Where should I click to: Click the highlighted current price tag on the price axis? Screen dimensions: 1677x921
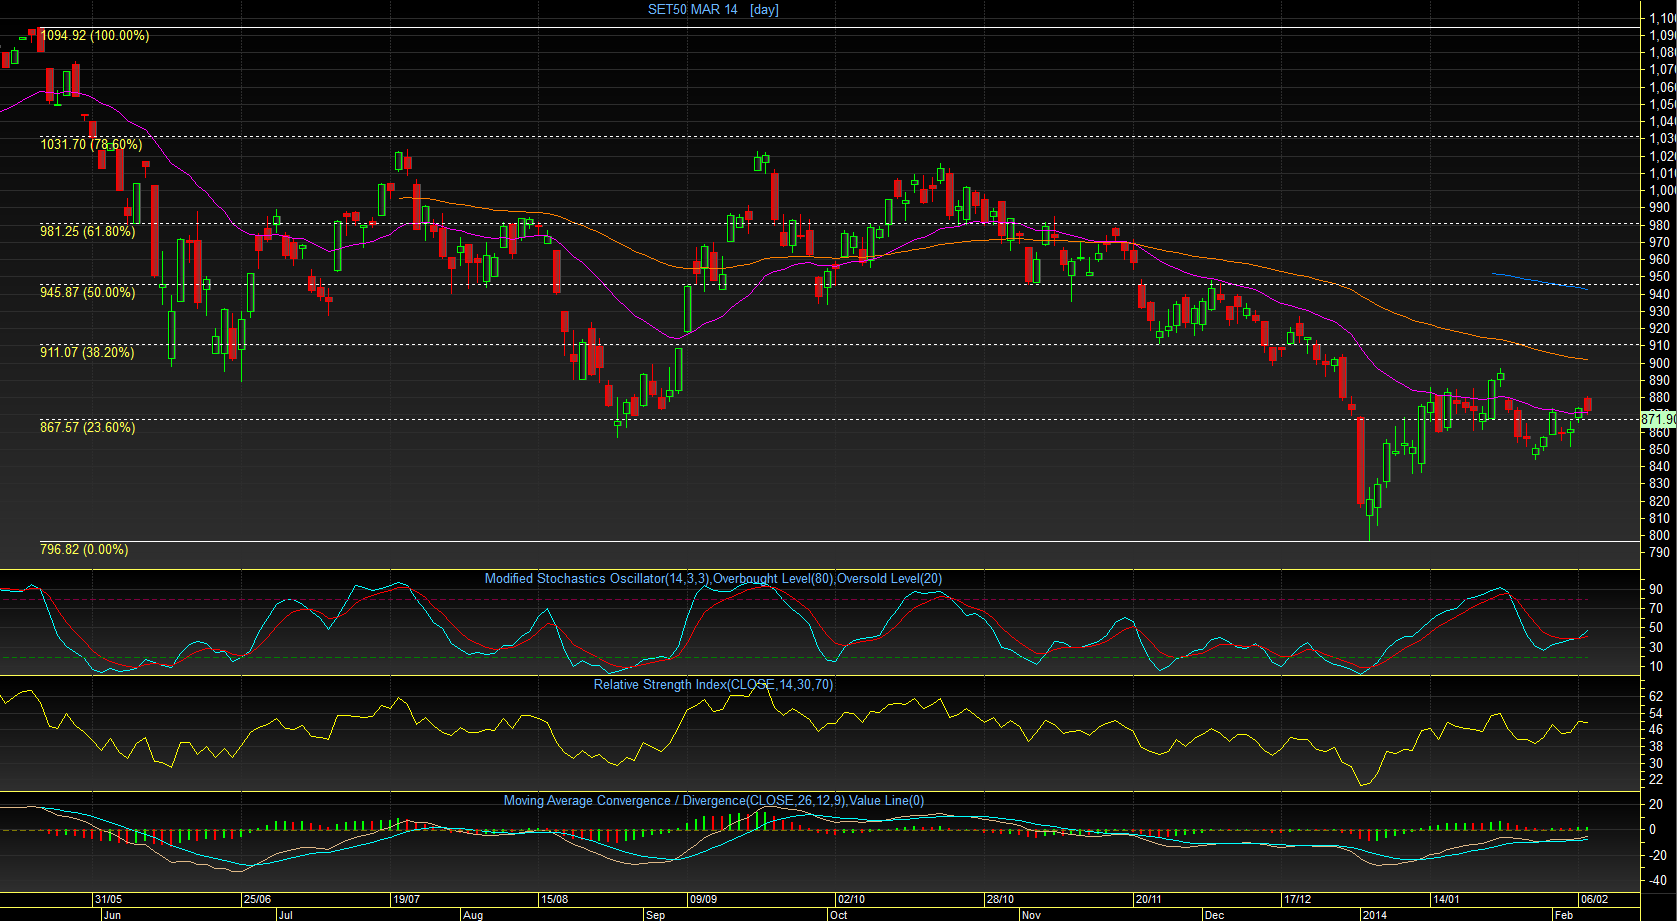(1659, 420)
